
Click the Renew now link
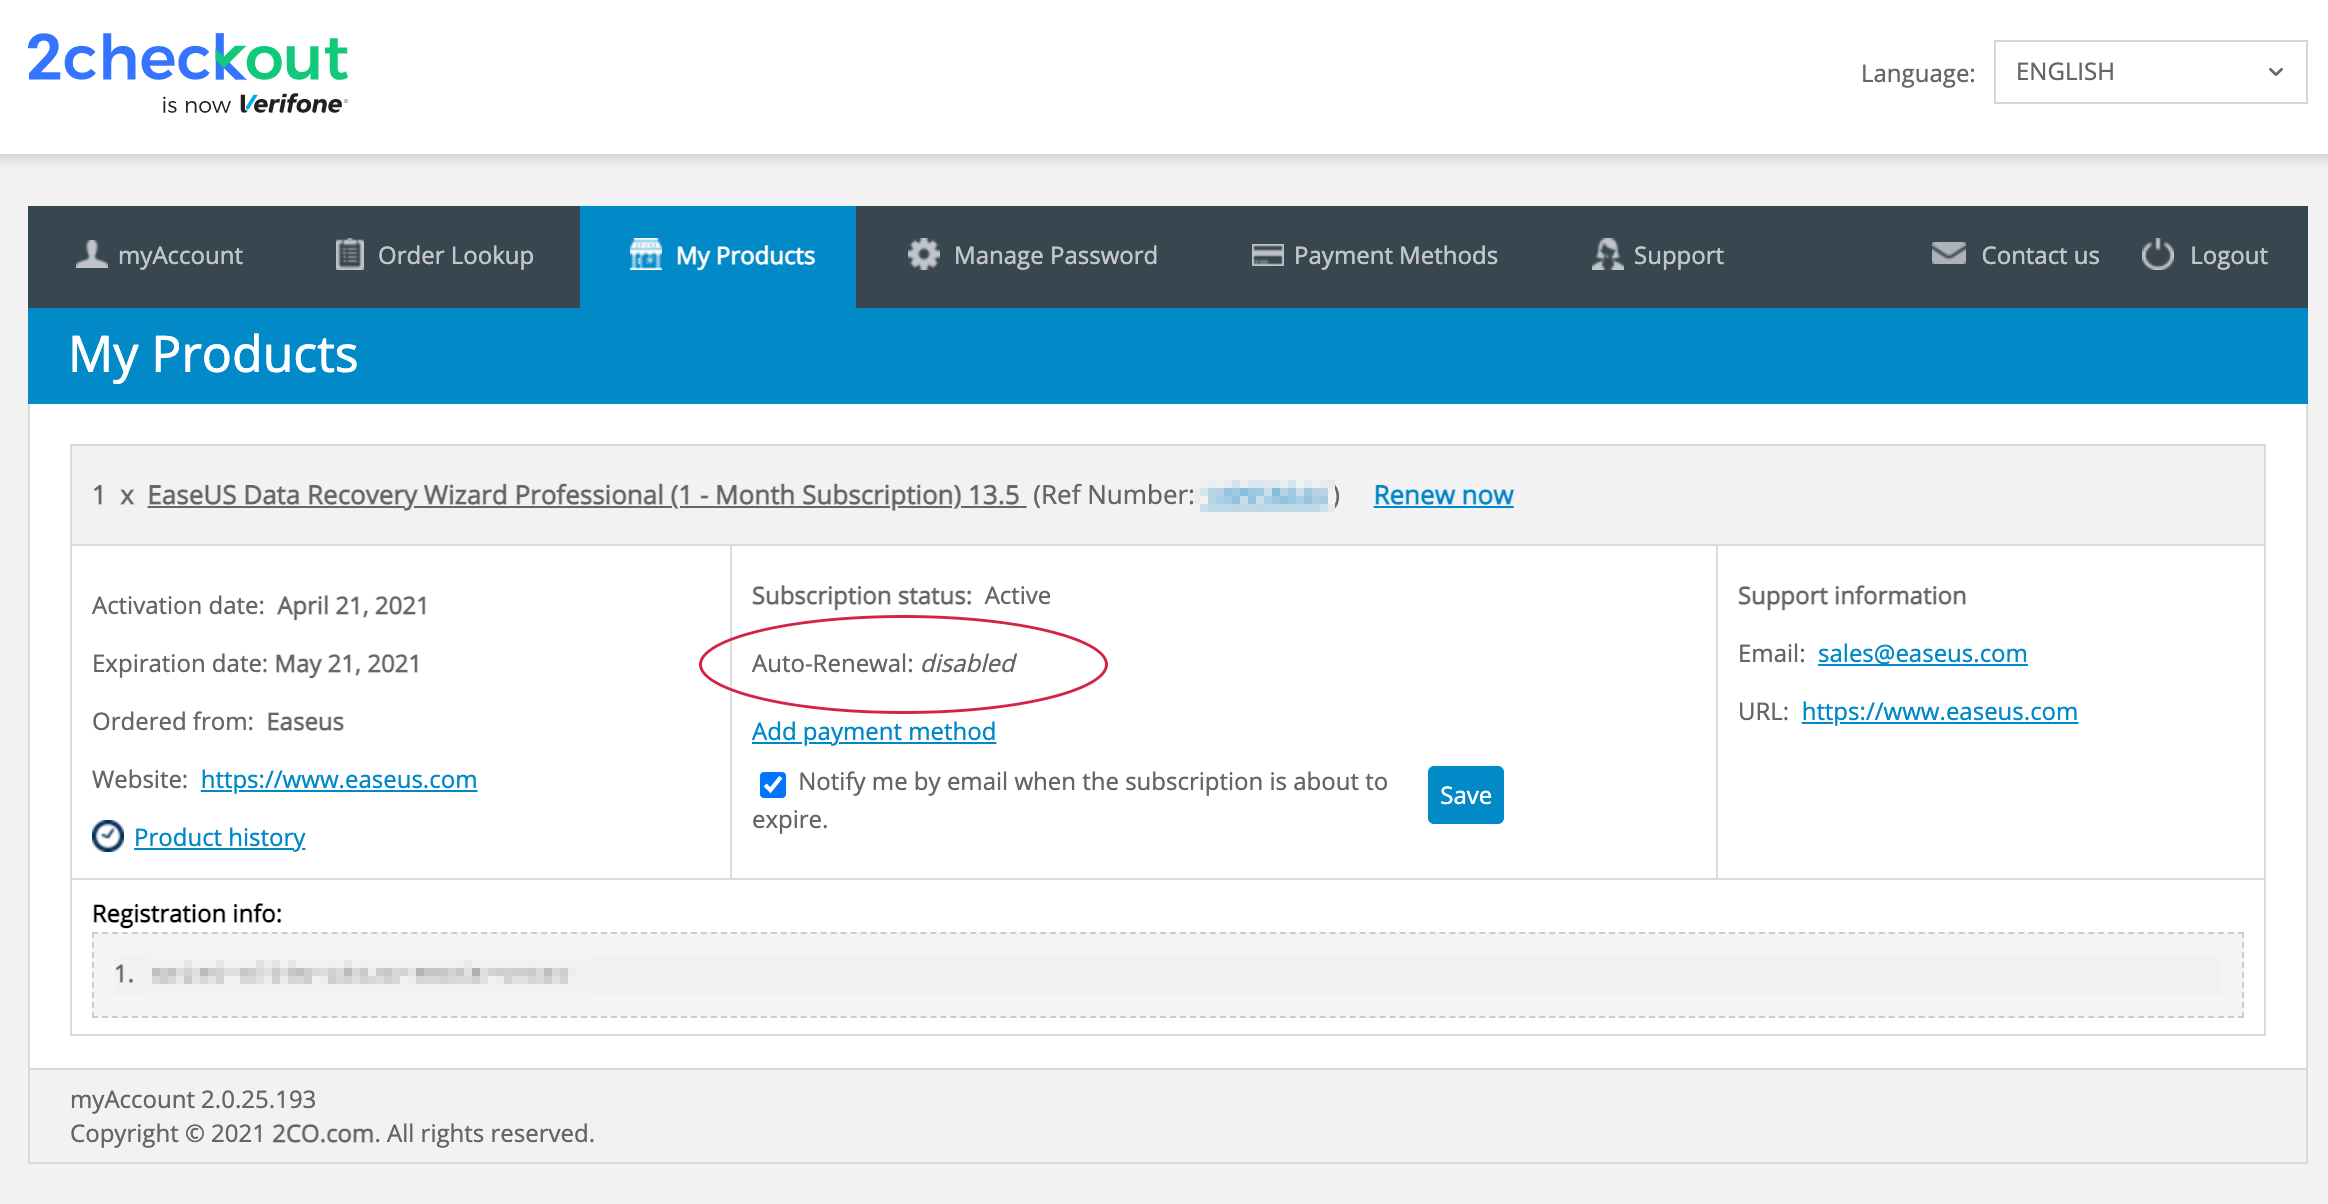(x=1442, y=495)
